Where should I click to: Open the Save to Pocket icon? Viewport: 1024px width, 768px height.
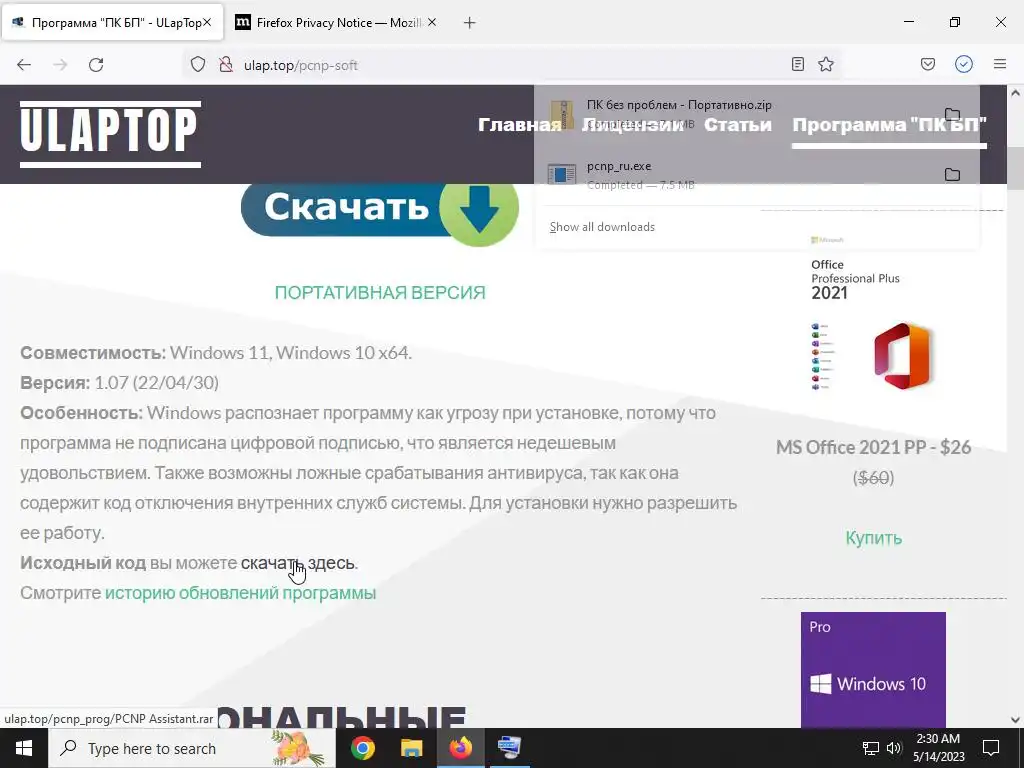pos(928,64)
